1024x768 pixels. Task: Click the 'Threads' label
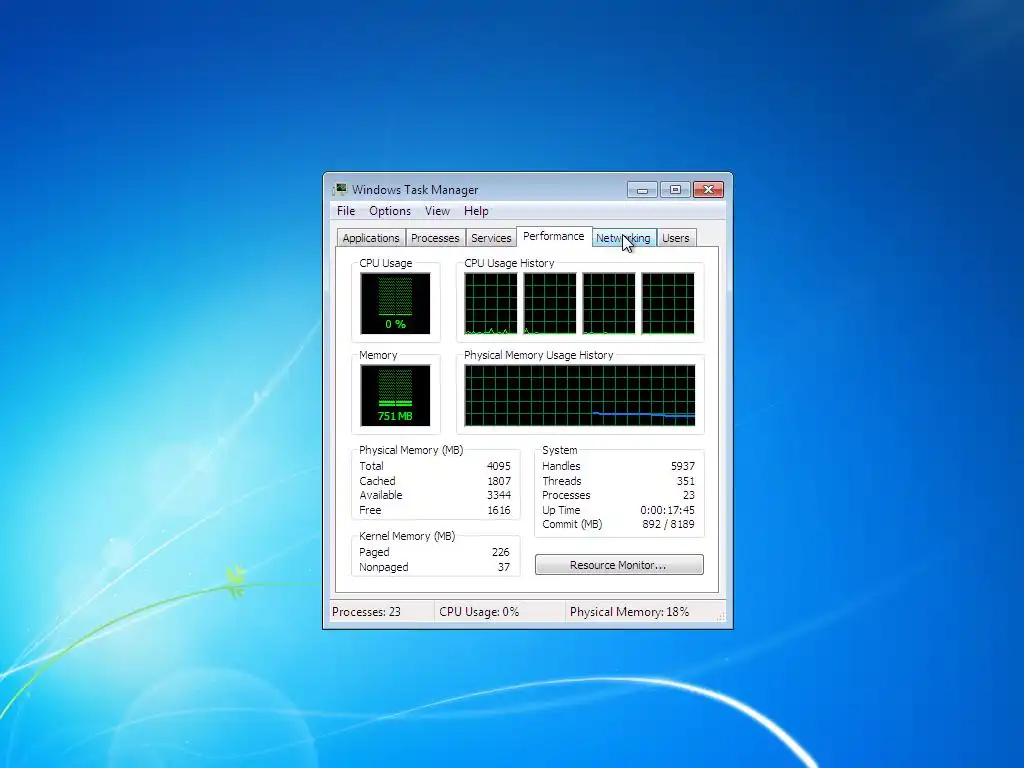(562, 481)
